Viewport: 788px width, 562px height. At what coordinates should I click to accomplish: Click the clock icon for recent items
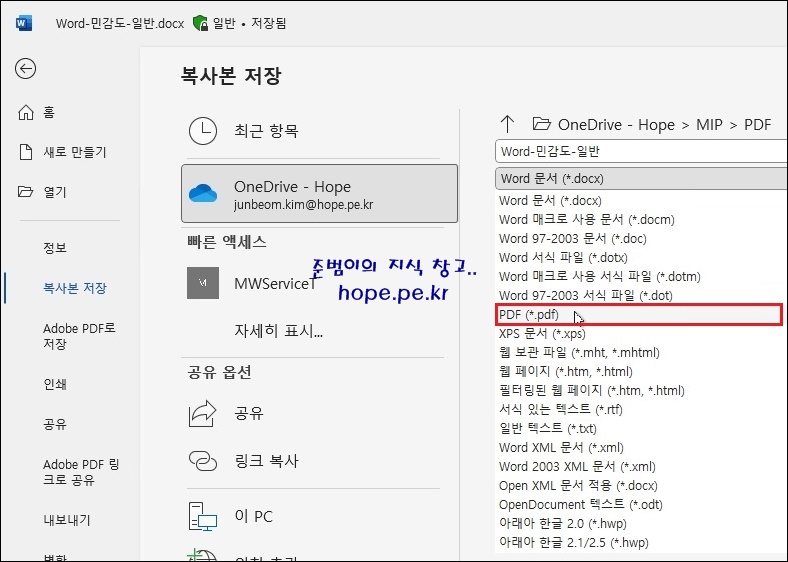click(x=203, y=131)
